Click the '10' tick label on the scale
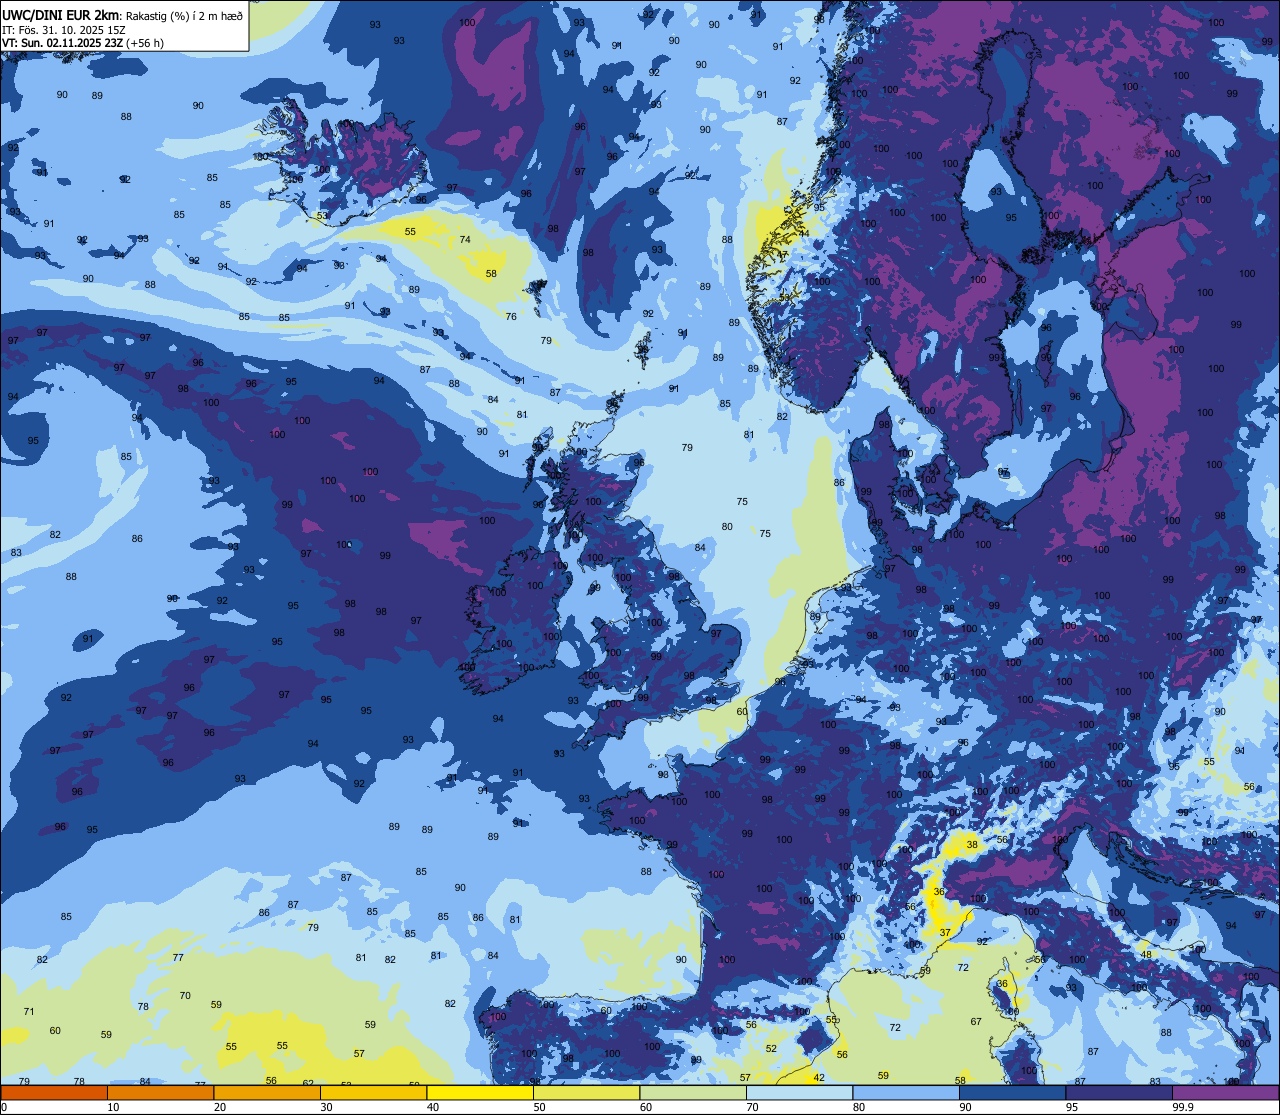The height and width of the screenshot is (1115, 1280). [113, 1107]
